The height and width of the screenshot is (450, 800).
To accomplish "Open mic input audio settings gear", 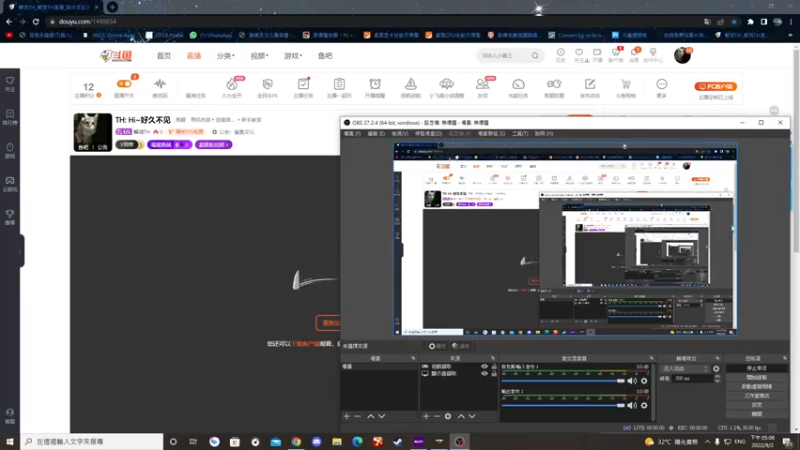I will point(644,381).
